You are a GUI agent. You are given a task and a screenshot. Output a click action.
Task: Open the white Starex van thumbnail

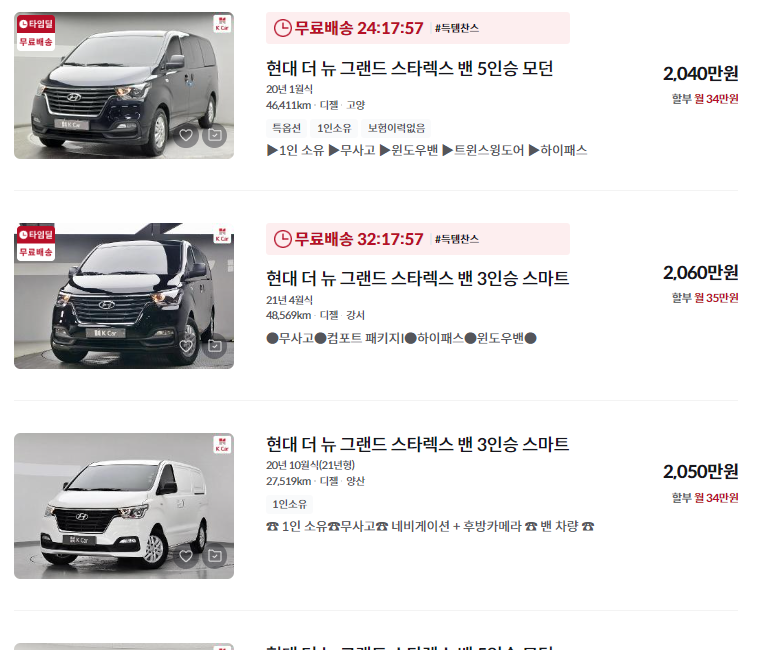pos(124,506)
